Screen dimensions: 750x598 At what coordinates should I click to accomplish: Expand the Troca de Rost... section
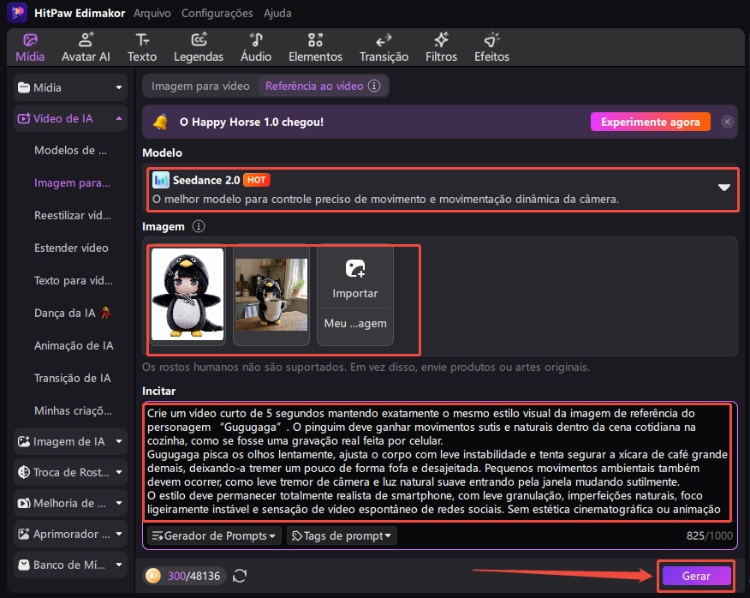70,472
